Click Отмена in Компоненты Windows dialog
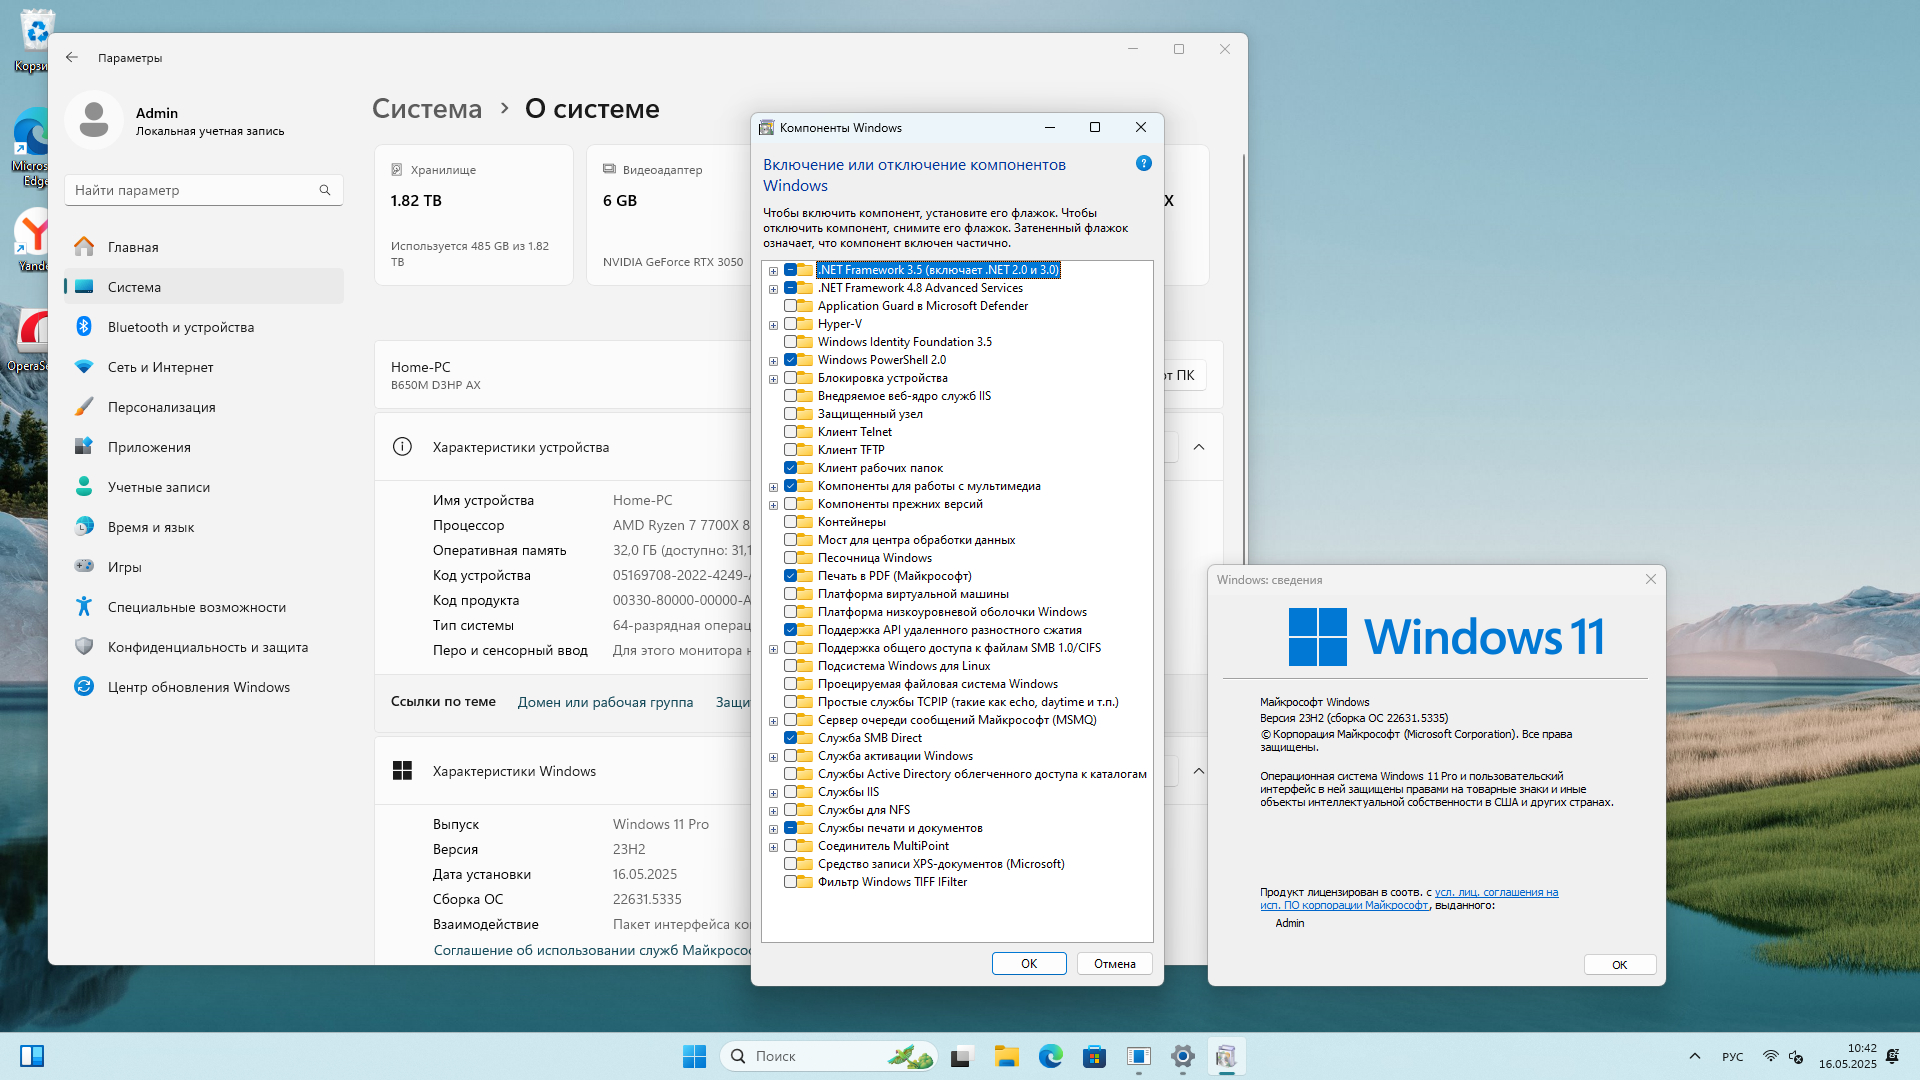Image resolution: width=1920 pixels, height=1080 pixels. click(x=1114, y=964)
